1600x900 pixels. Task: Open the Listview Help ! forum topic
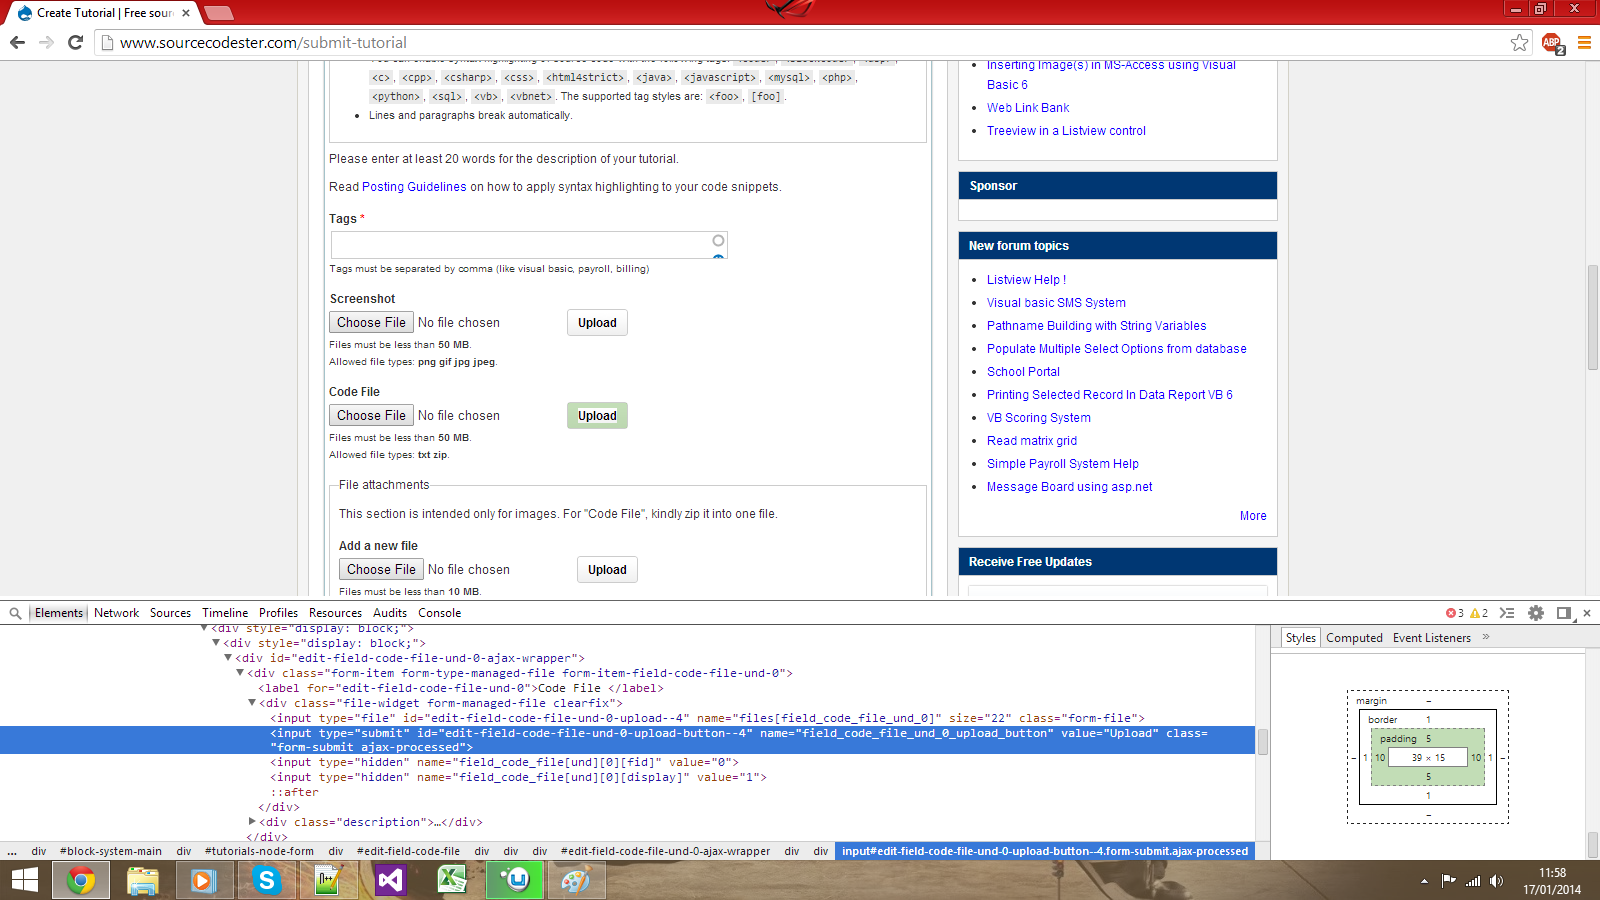(1026, 280)
